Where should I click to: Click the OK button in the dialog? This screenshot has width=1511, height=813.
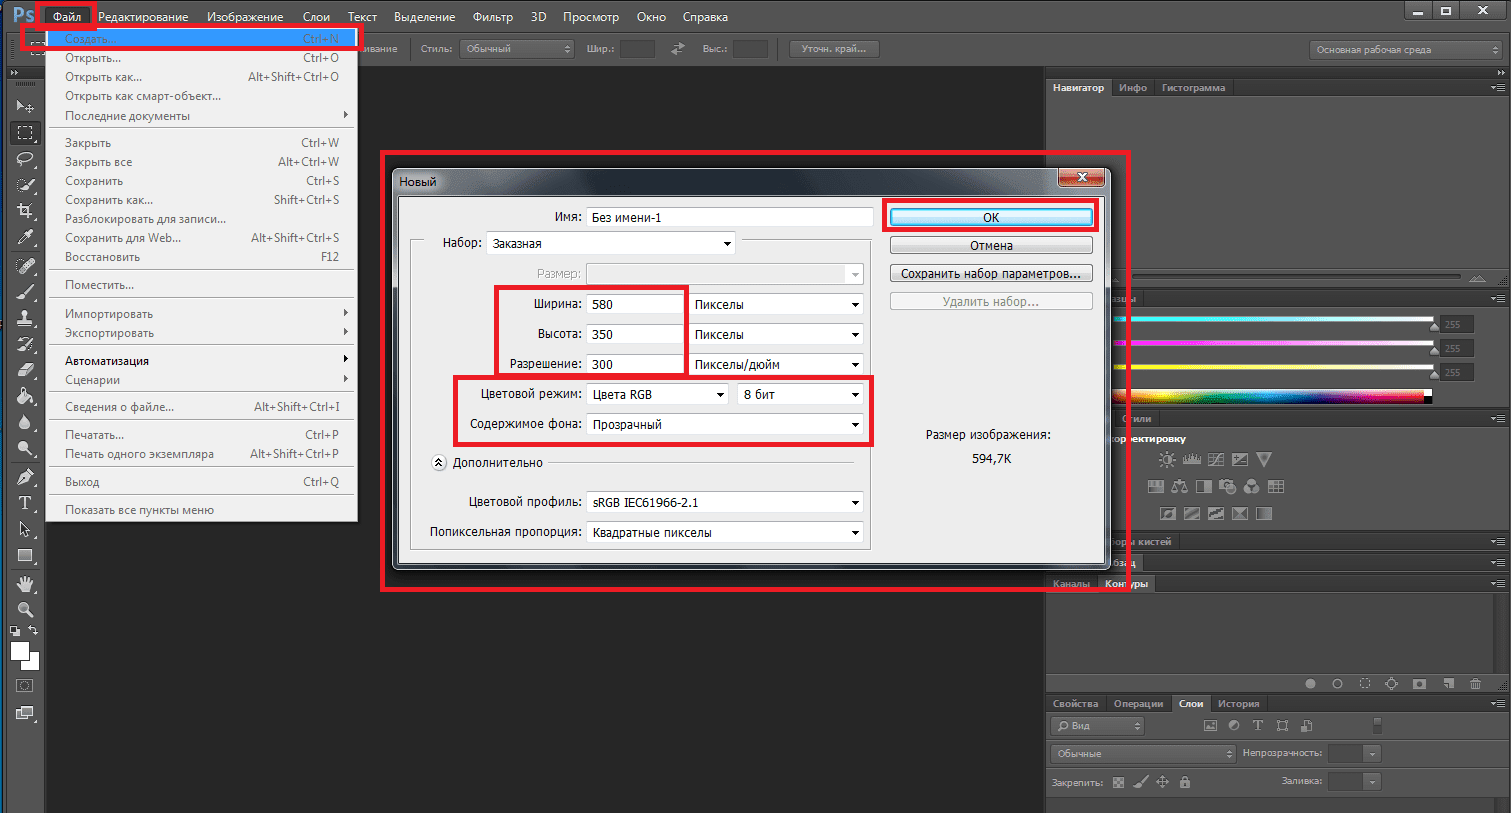pos(991,217)
